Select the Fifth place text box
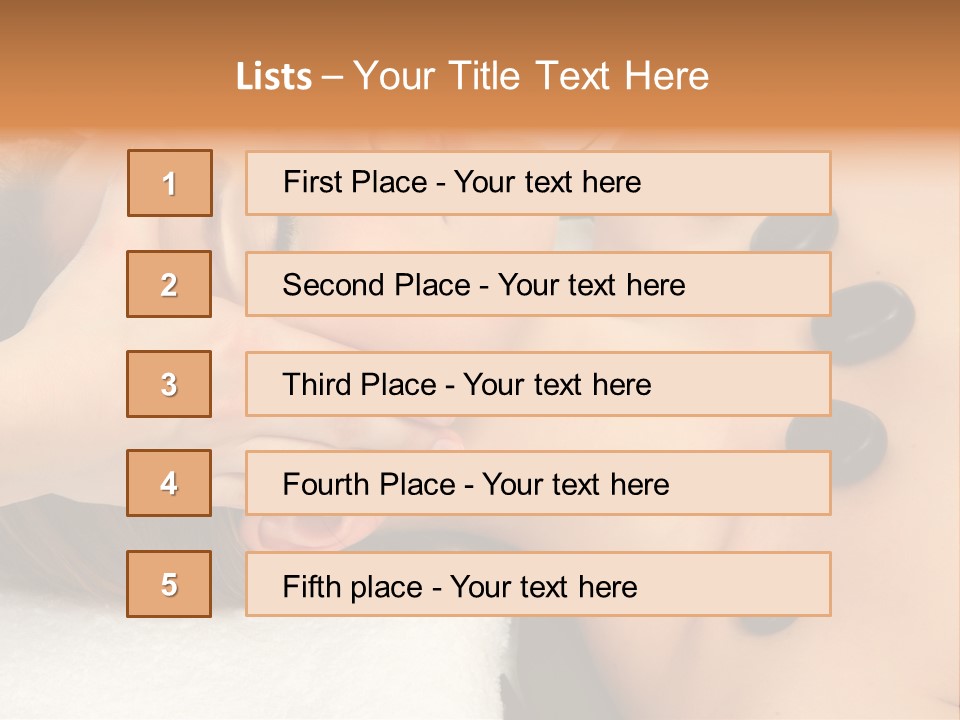Screen dimensions: 960x720 coord(538,584)
